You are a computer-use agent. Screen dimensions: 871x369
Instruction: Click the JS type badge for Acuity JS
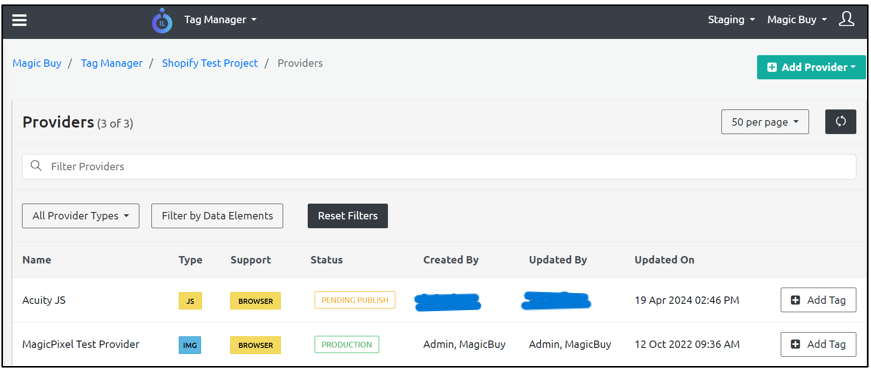pos(190,301)
